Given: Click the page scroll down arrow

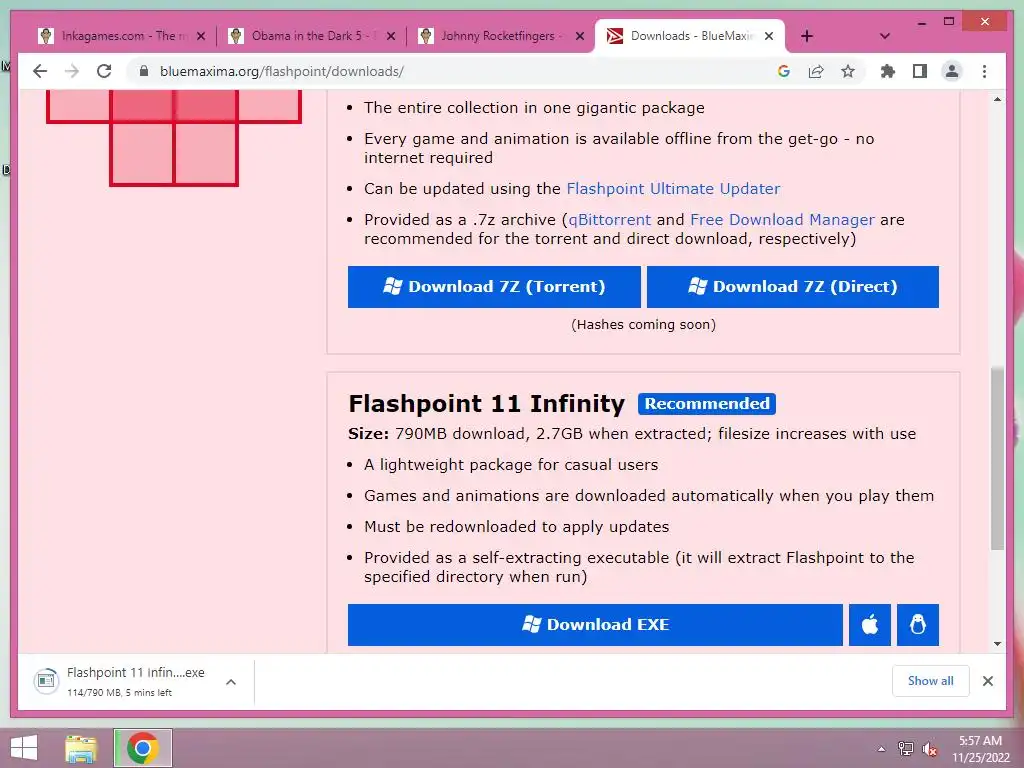Looking at the screenshot, I should [x=997, y=644].
